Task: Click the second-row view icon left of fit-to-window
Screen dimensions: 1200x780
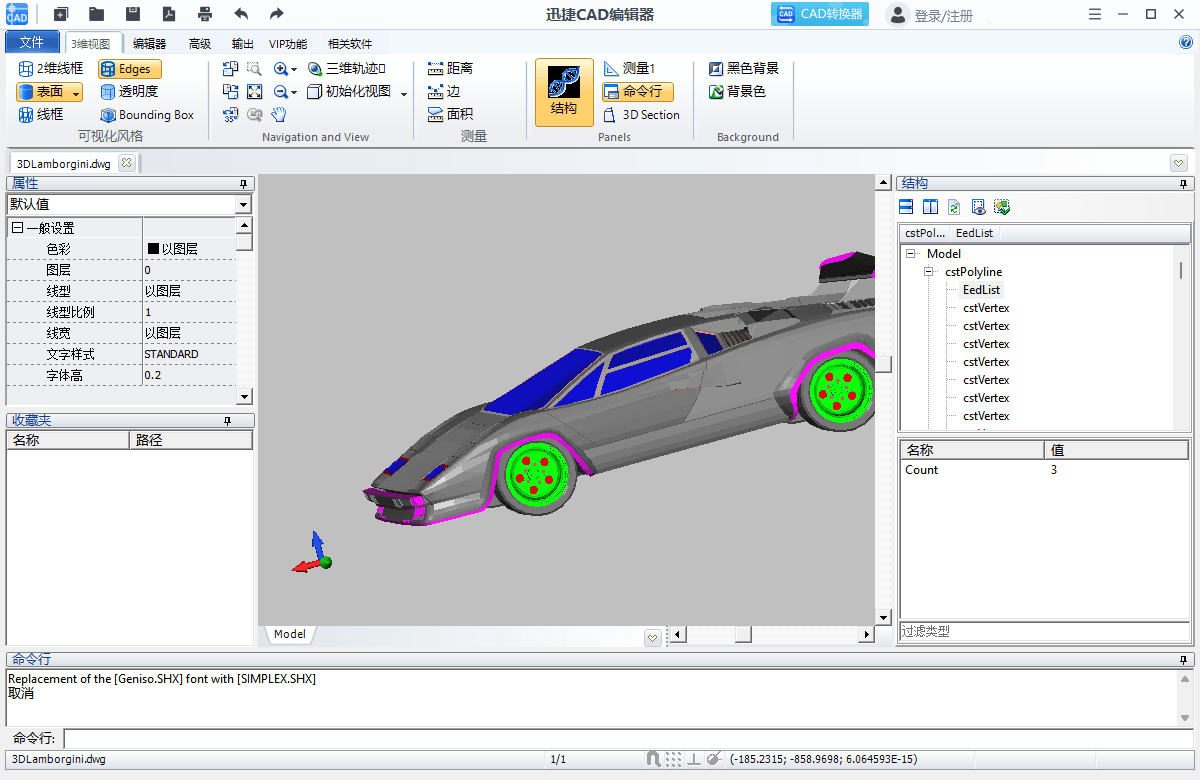Action: (230, 92)
